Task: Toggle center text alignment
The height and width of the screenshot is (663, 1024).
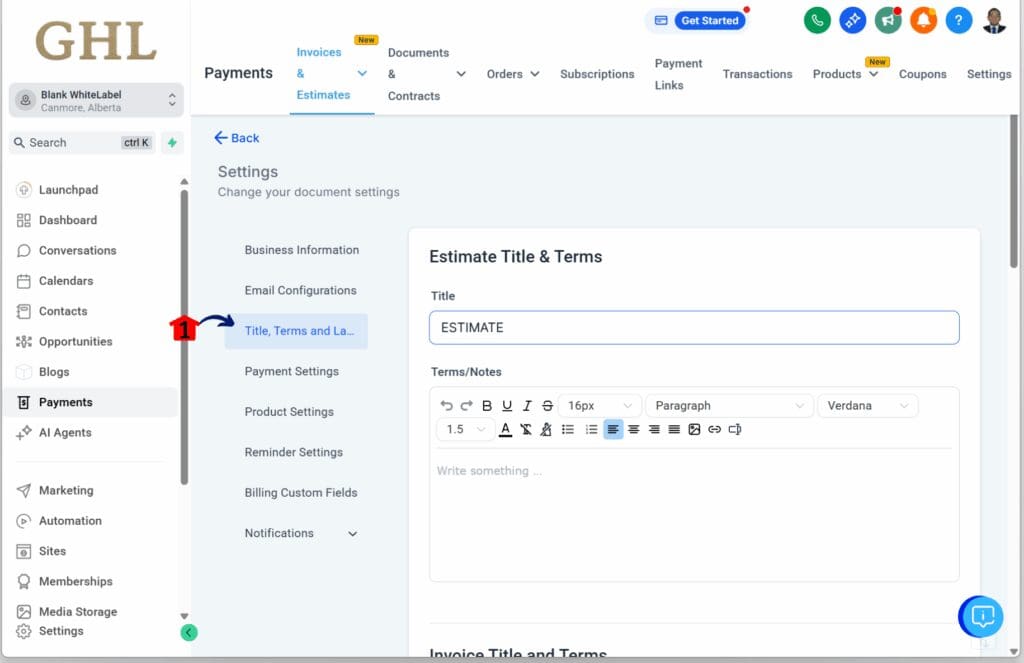Action: click(x=634, y=429)
